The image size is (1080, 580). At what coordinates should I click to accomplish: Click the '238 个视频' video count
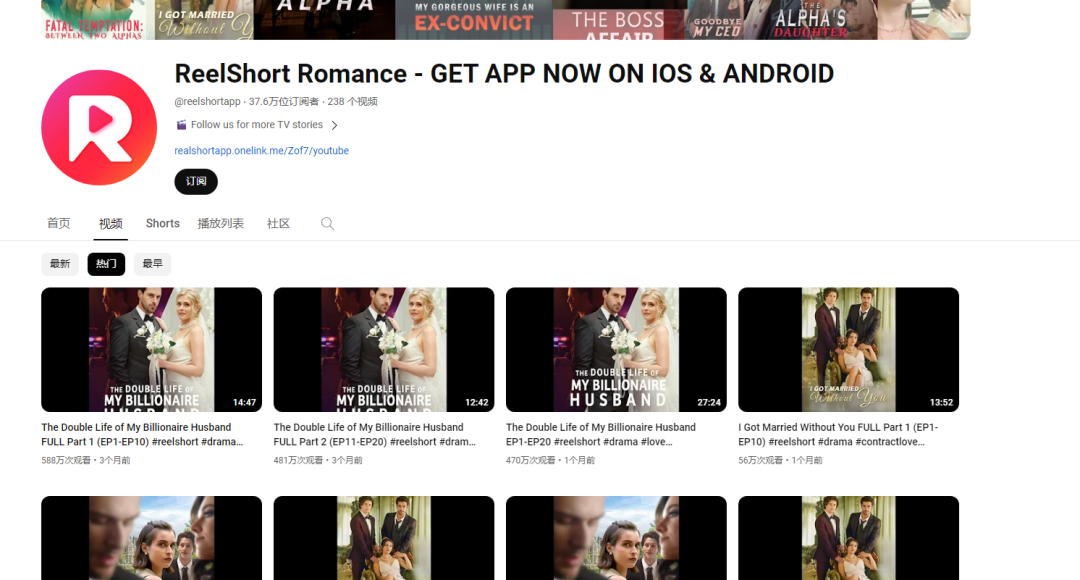coord(353,101)
